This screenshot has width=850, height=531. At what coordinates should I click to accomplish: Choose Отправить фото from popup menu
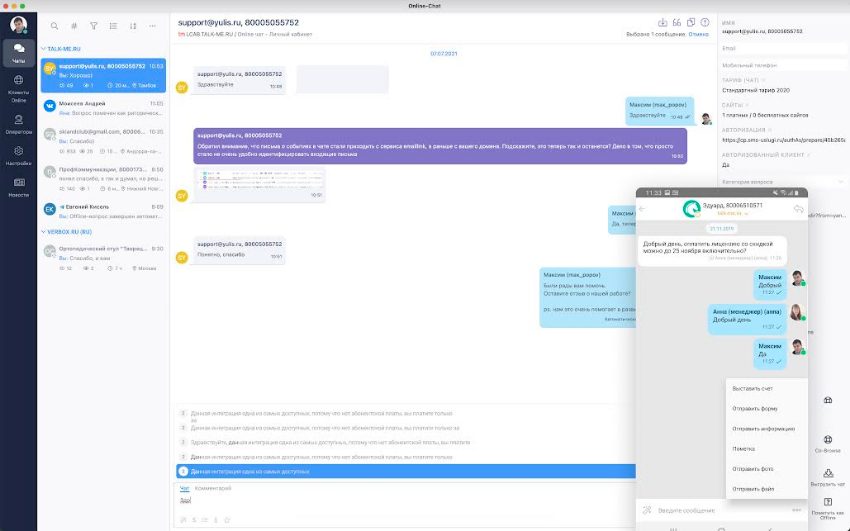click(x=767, y=469)
